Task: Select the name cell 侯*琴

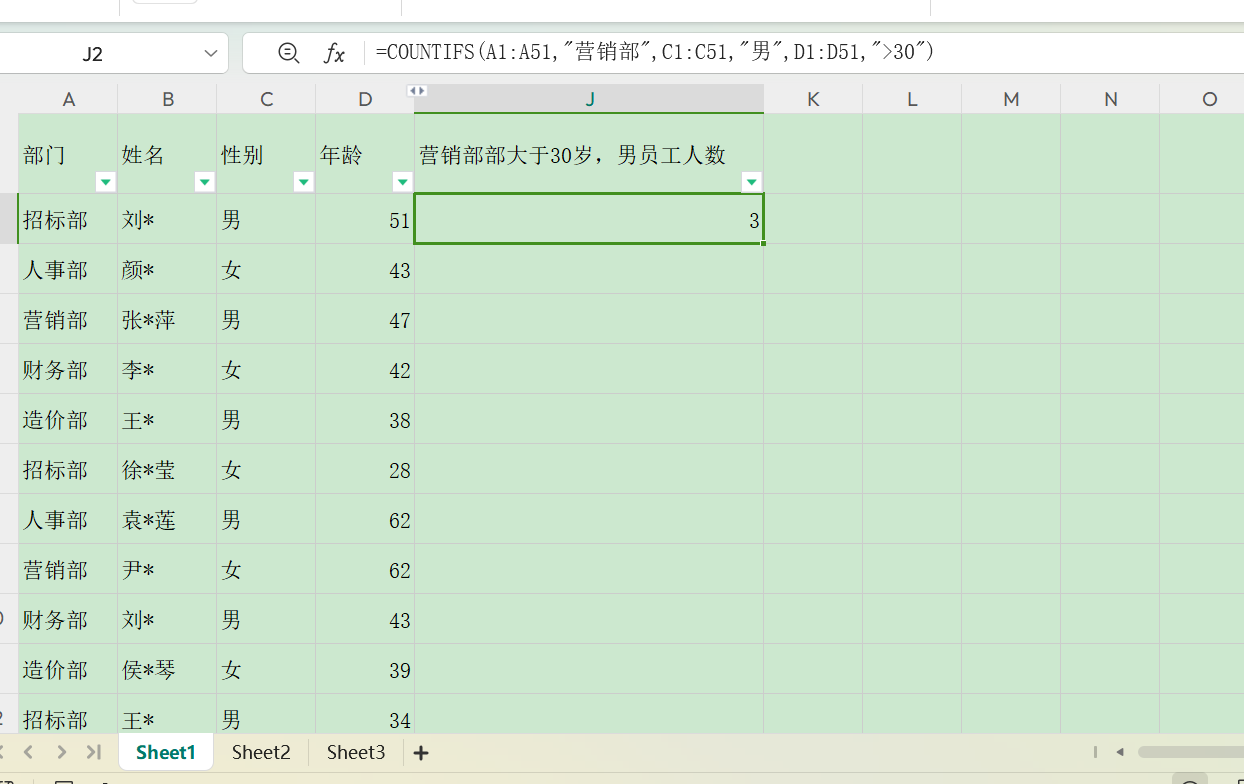Action: pyautogui.click(x=167, y=670)
